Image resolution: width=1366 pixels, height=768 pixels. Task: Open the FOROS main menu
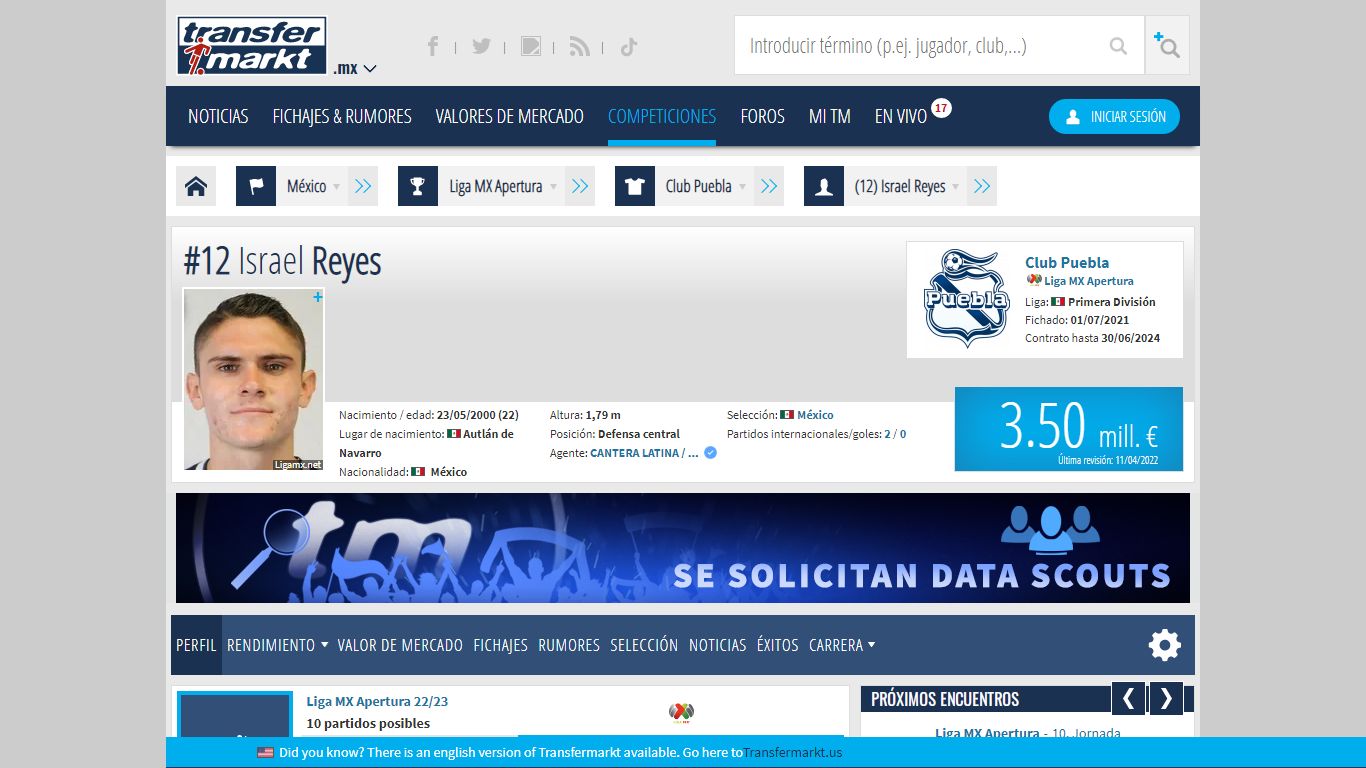(x=763, y=116)
